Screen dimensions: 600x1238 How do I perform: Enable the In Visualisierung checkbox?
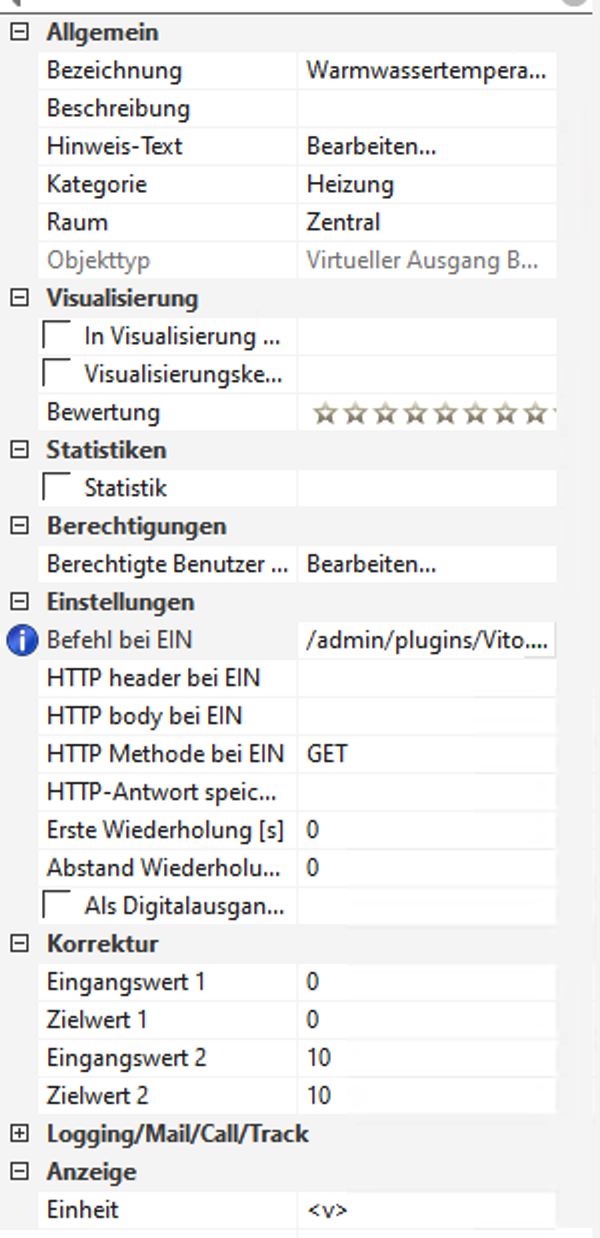[x=58, y=337]
